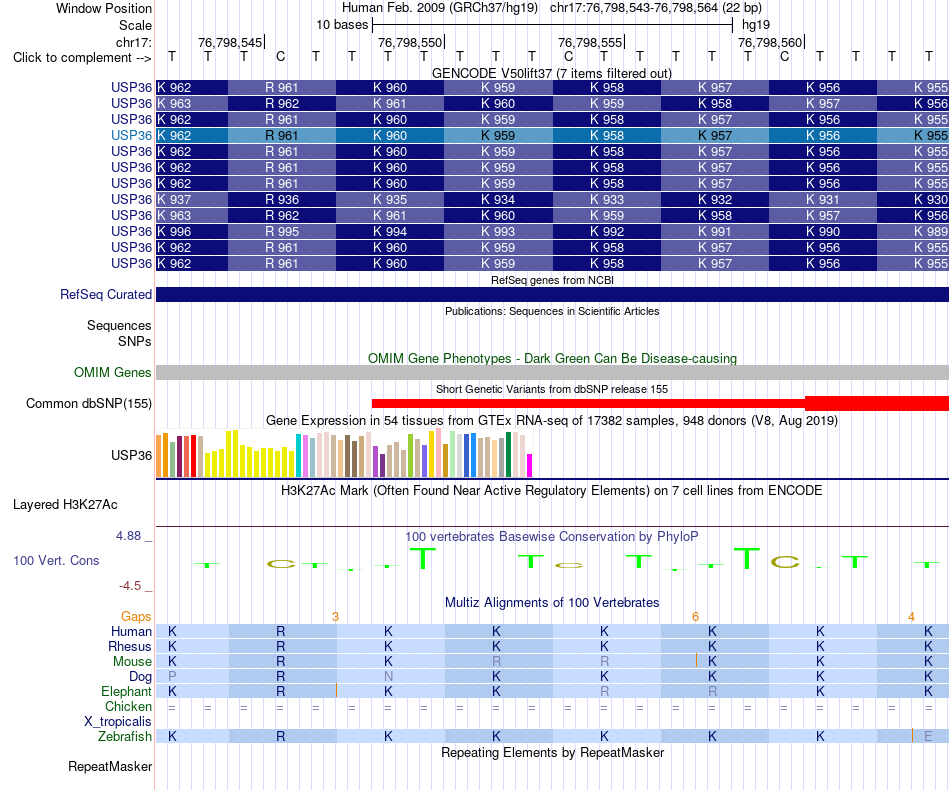Click the 'N' residue in the Dog row

[388, 676]
